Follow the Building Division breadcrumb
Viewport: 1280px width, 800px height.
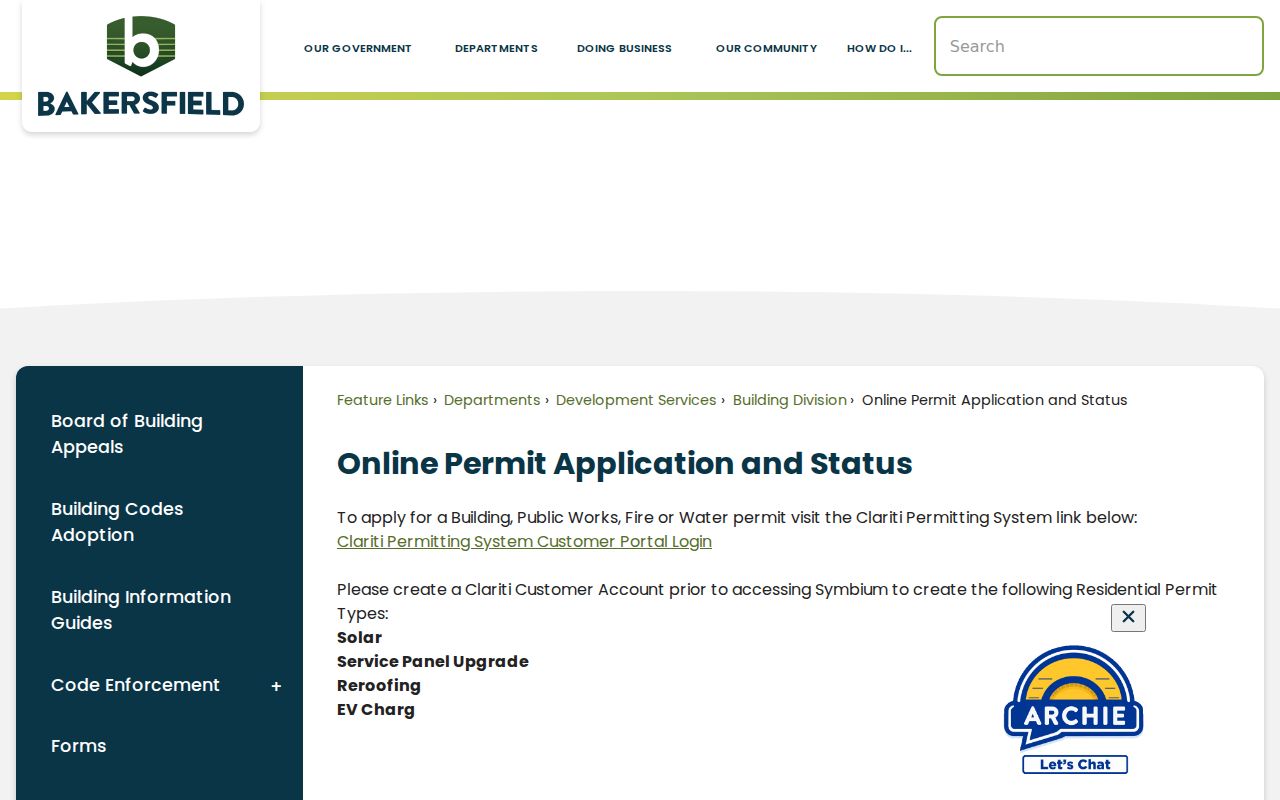790,400
